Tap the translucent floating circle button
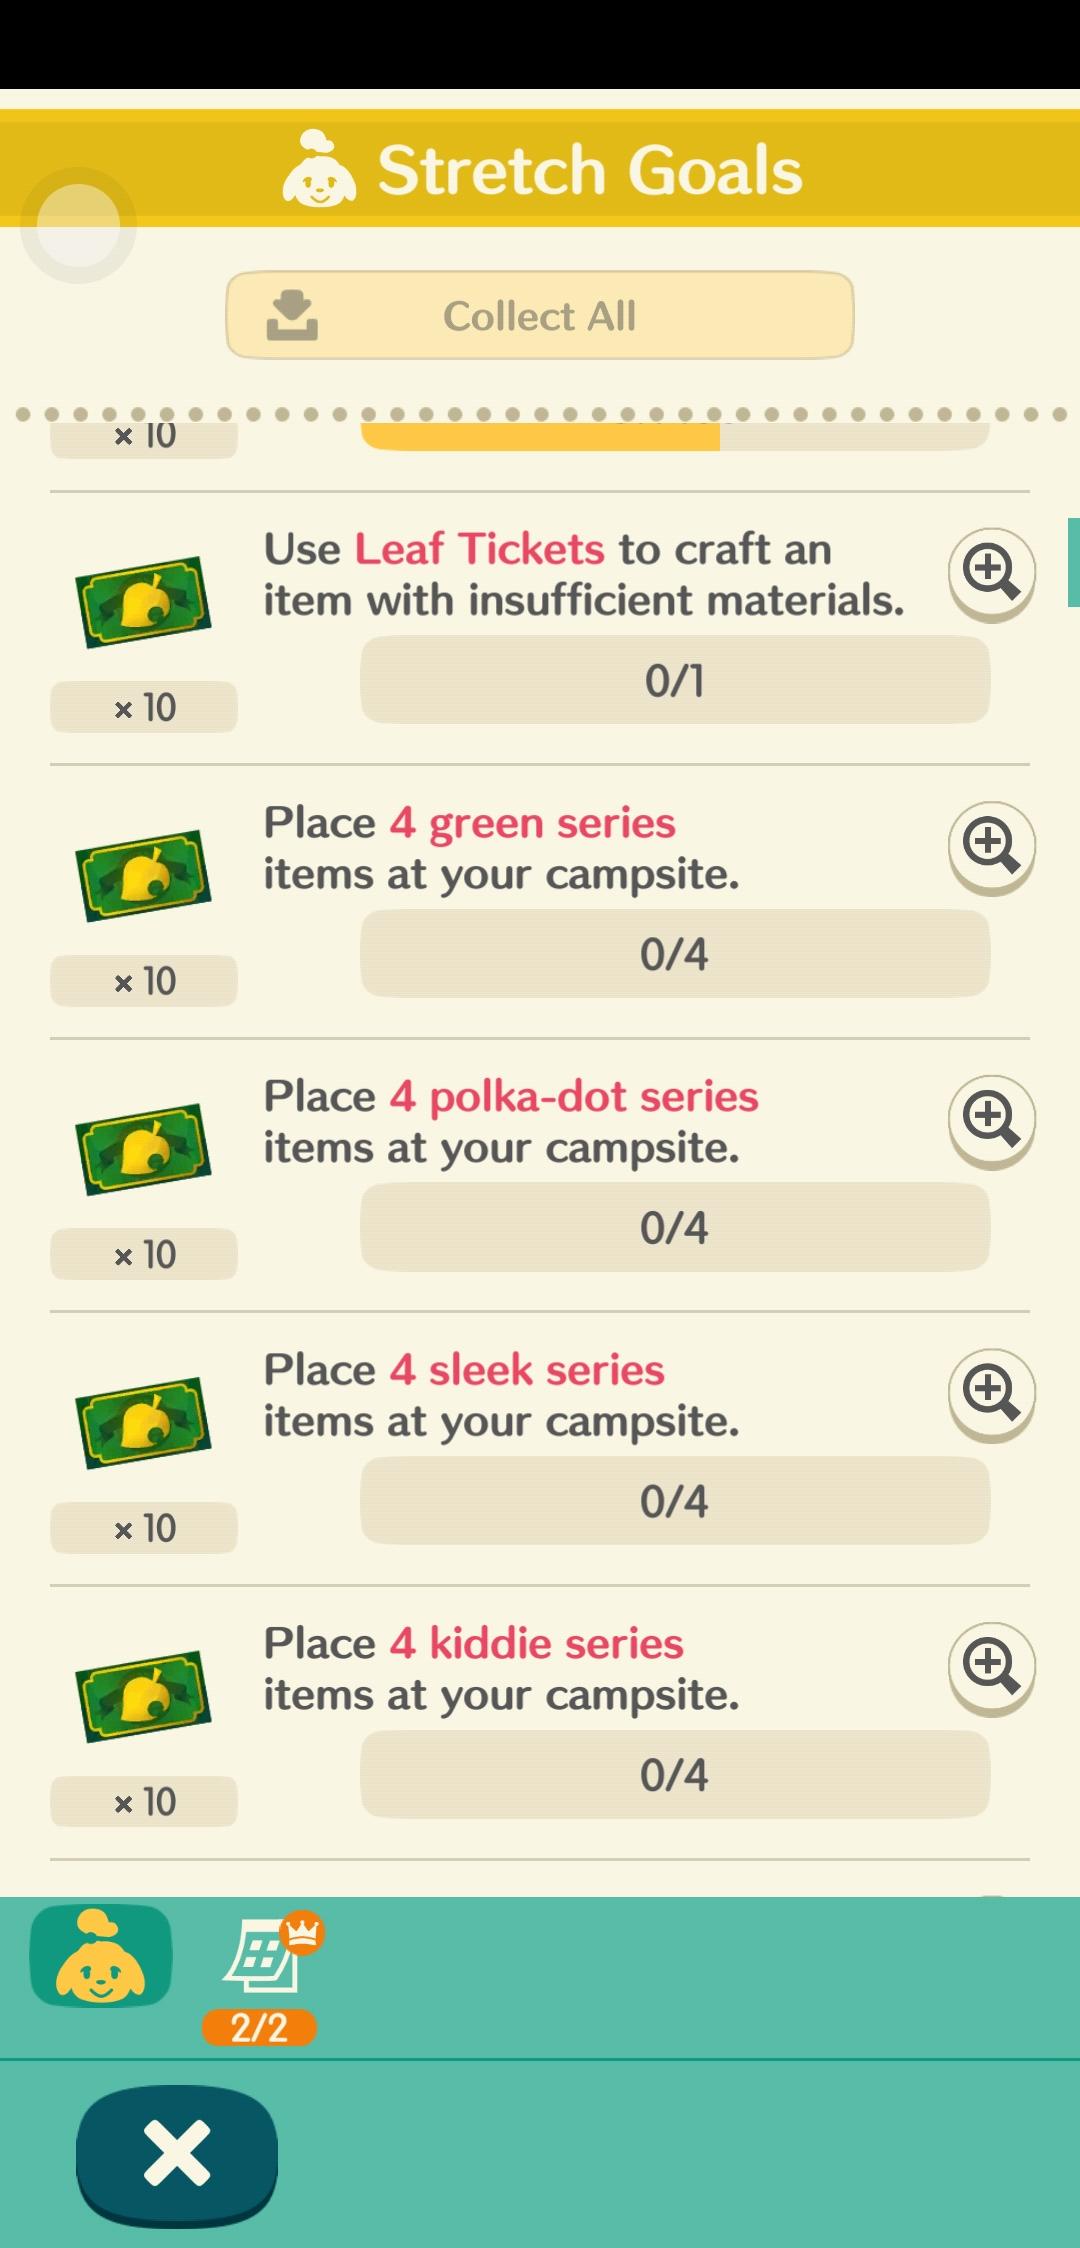Image resolution: width=1080 pixels, height=2248 pixels. click(78, 225)
